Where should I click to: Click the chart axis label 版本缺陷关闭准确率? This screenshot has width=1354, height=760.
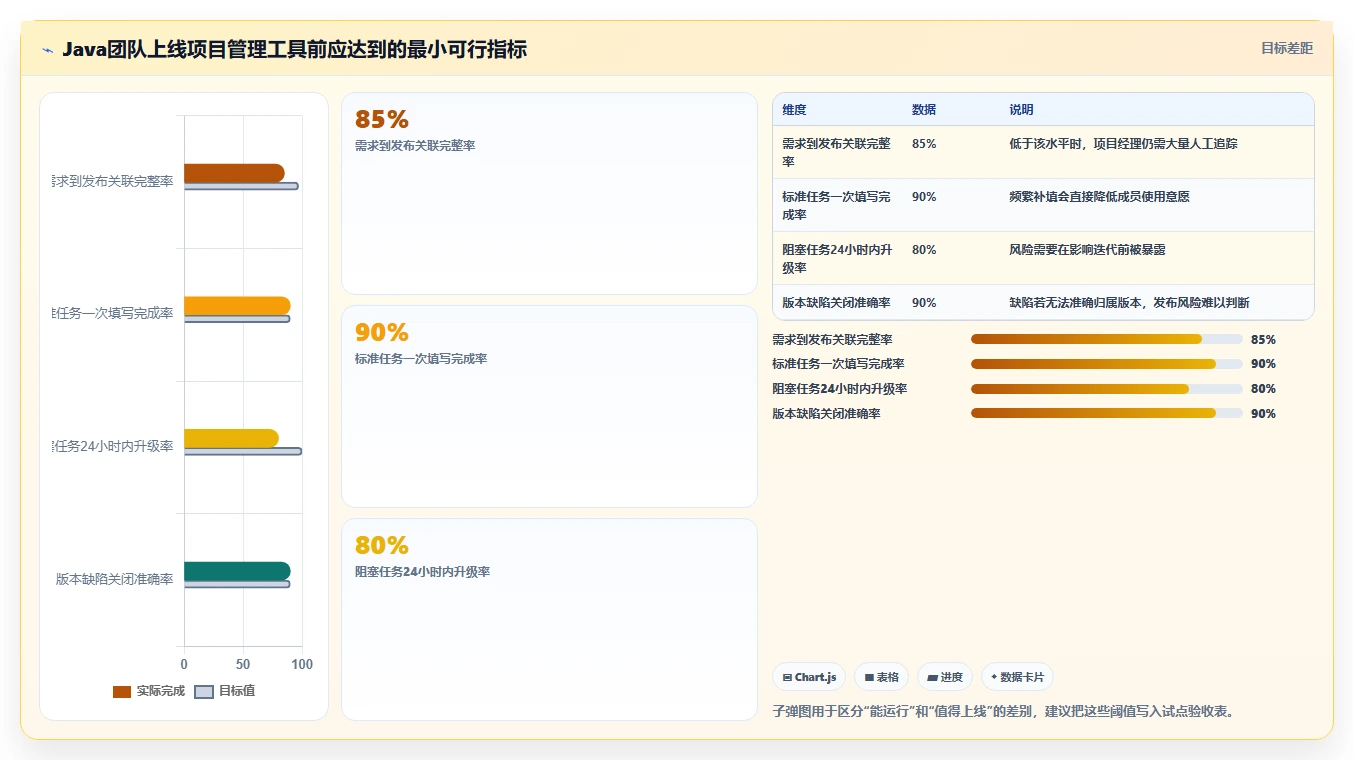click(x=114, y=579)
